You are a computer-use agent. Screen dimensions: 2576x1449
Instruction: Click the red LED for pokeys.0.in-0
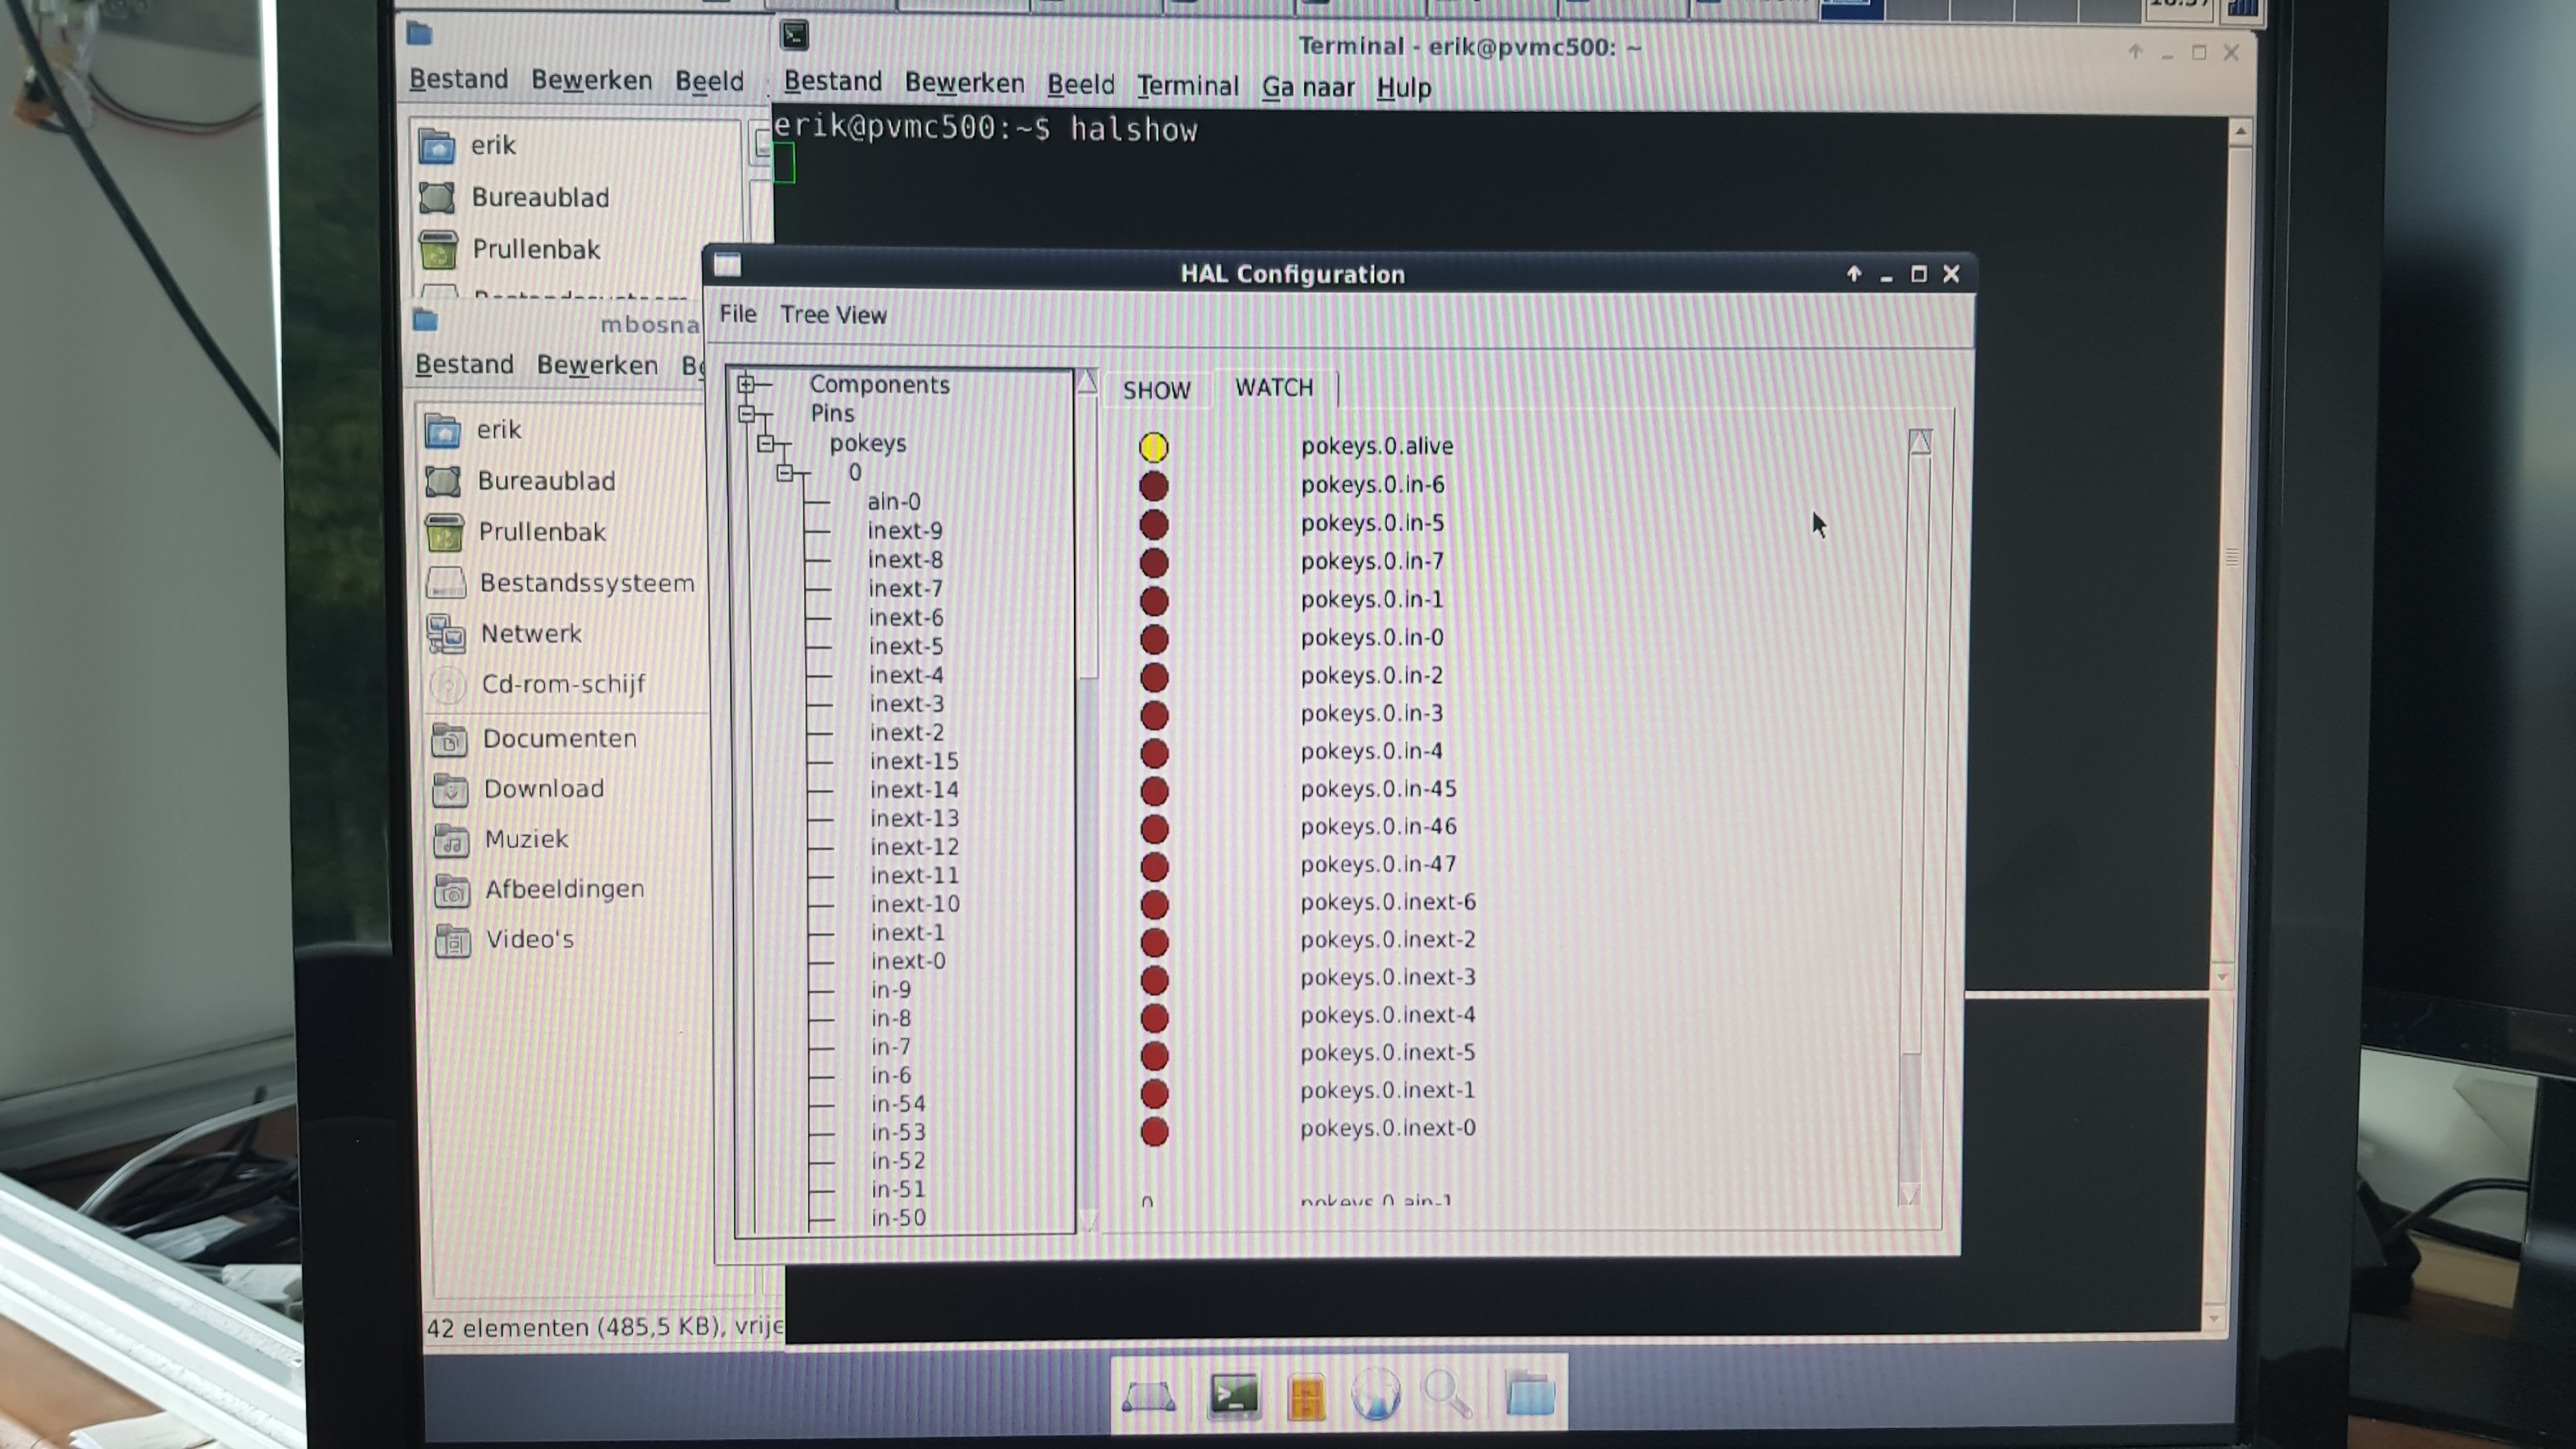[x=1154, y=639]
